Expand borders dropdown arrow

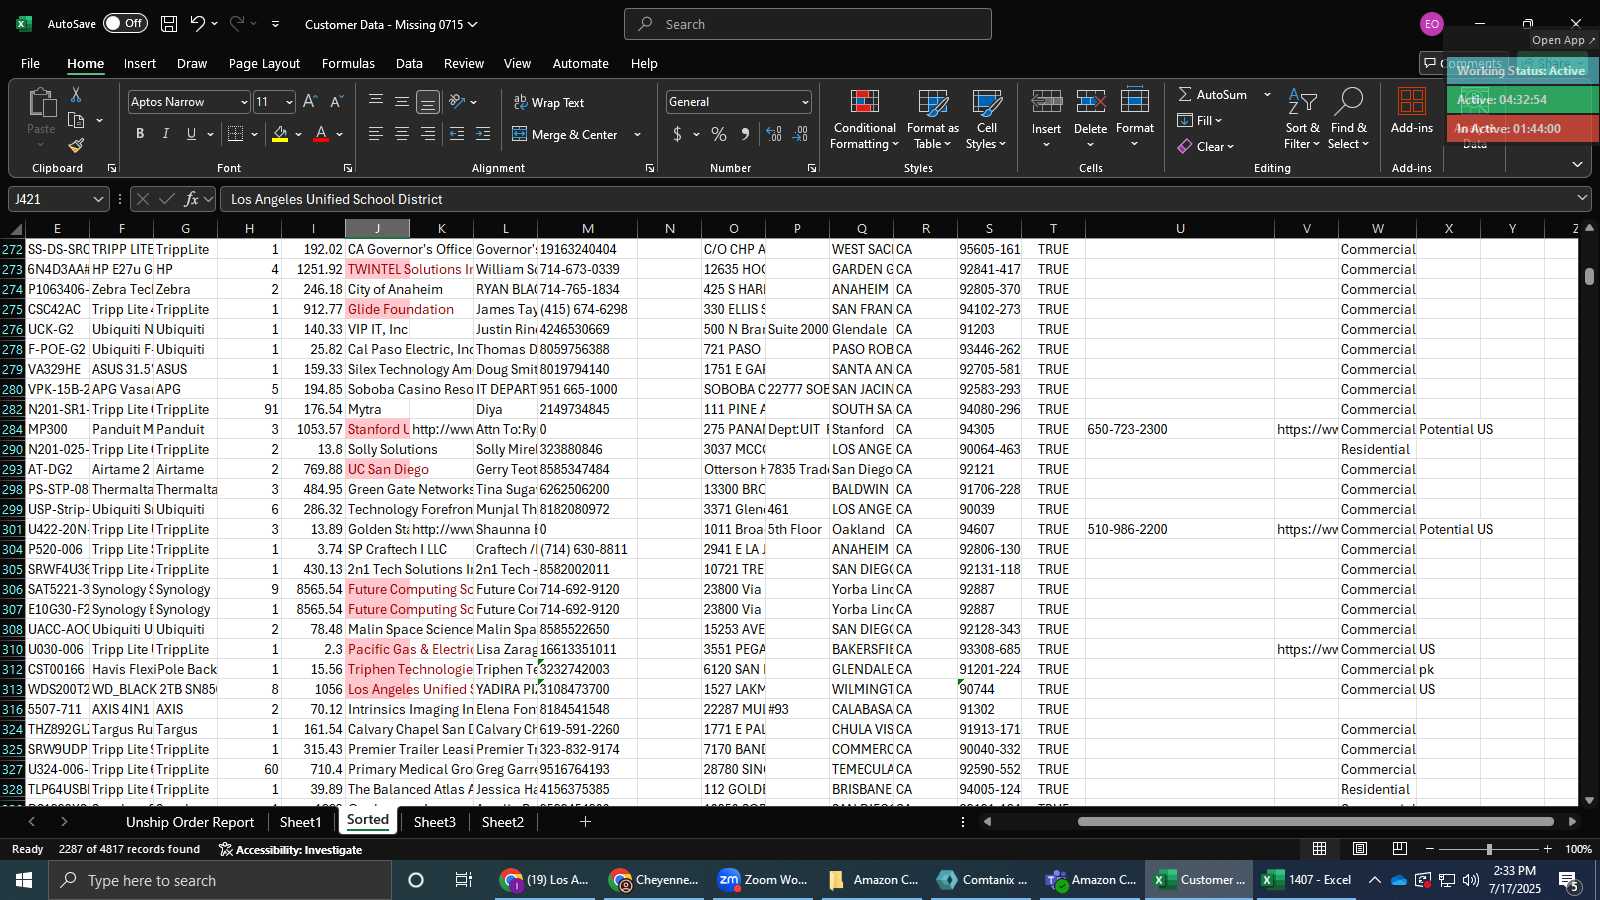tap(255, 134)
